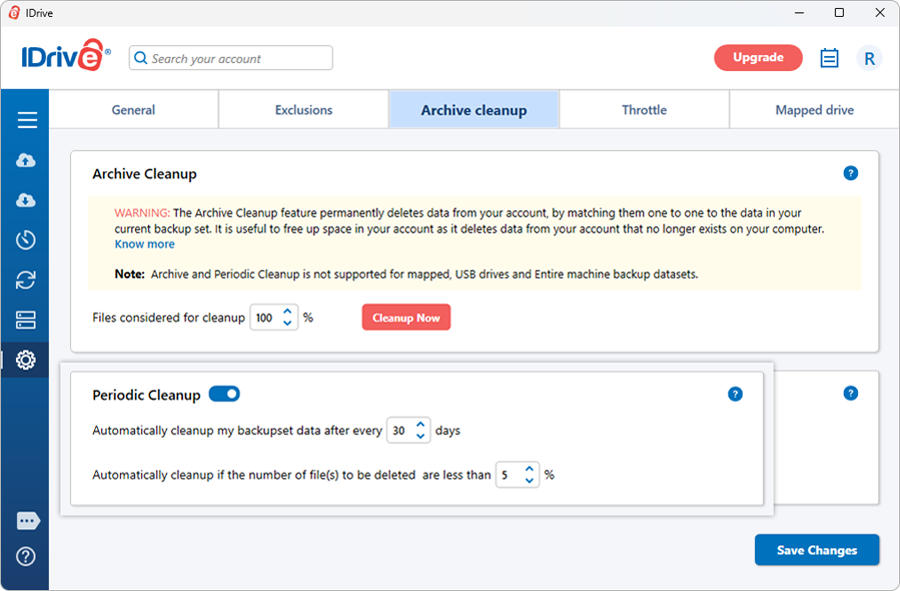
Task: Open the Restore cloud download icon
Action: [x=27, y=200]
